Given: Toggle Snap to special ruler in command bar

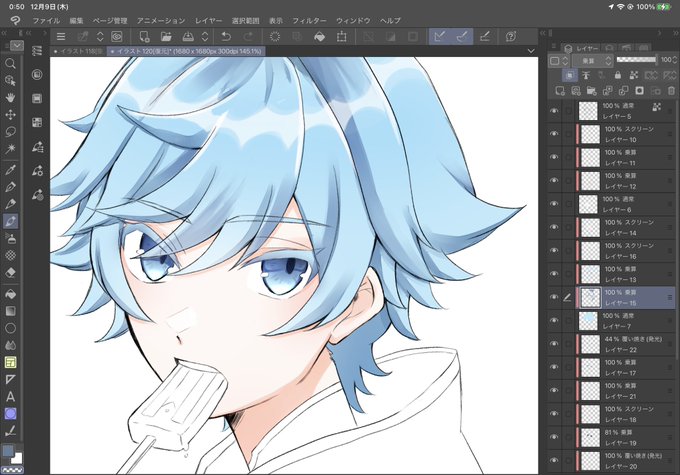Looking at the screenshot, I should coord(462,36).
